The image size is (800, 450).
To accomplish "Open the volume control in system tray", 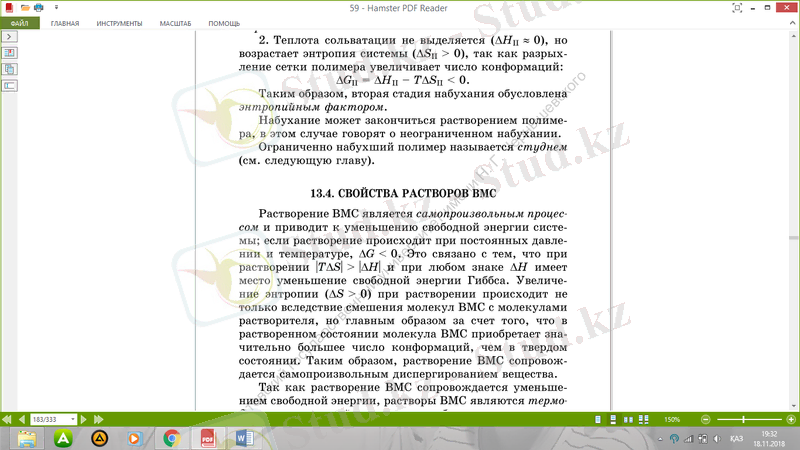I will (x=717, y=439).
